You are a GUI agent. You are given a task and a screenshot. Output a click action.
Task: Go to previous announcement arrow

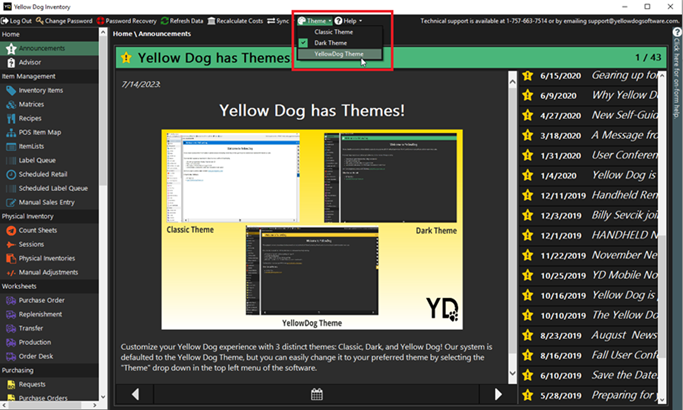pyautogui.click(x=135, y=394)
